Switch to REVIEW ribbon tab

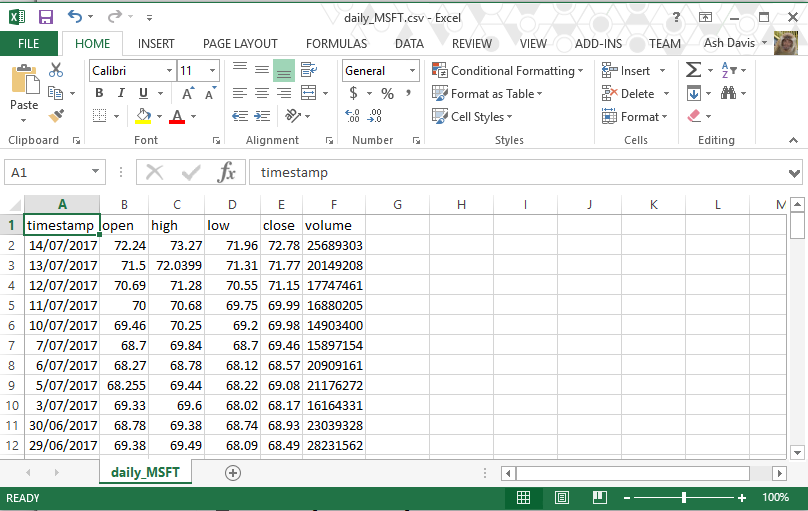coord(472,44)
